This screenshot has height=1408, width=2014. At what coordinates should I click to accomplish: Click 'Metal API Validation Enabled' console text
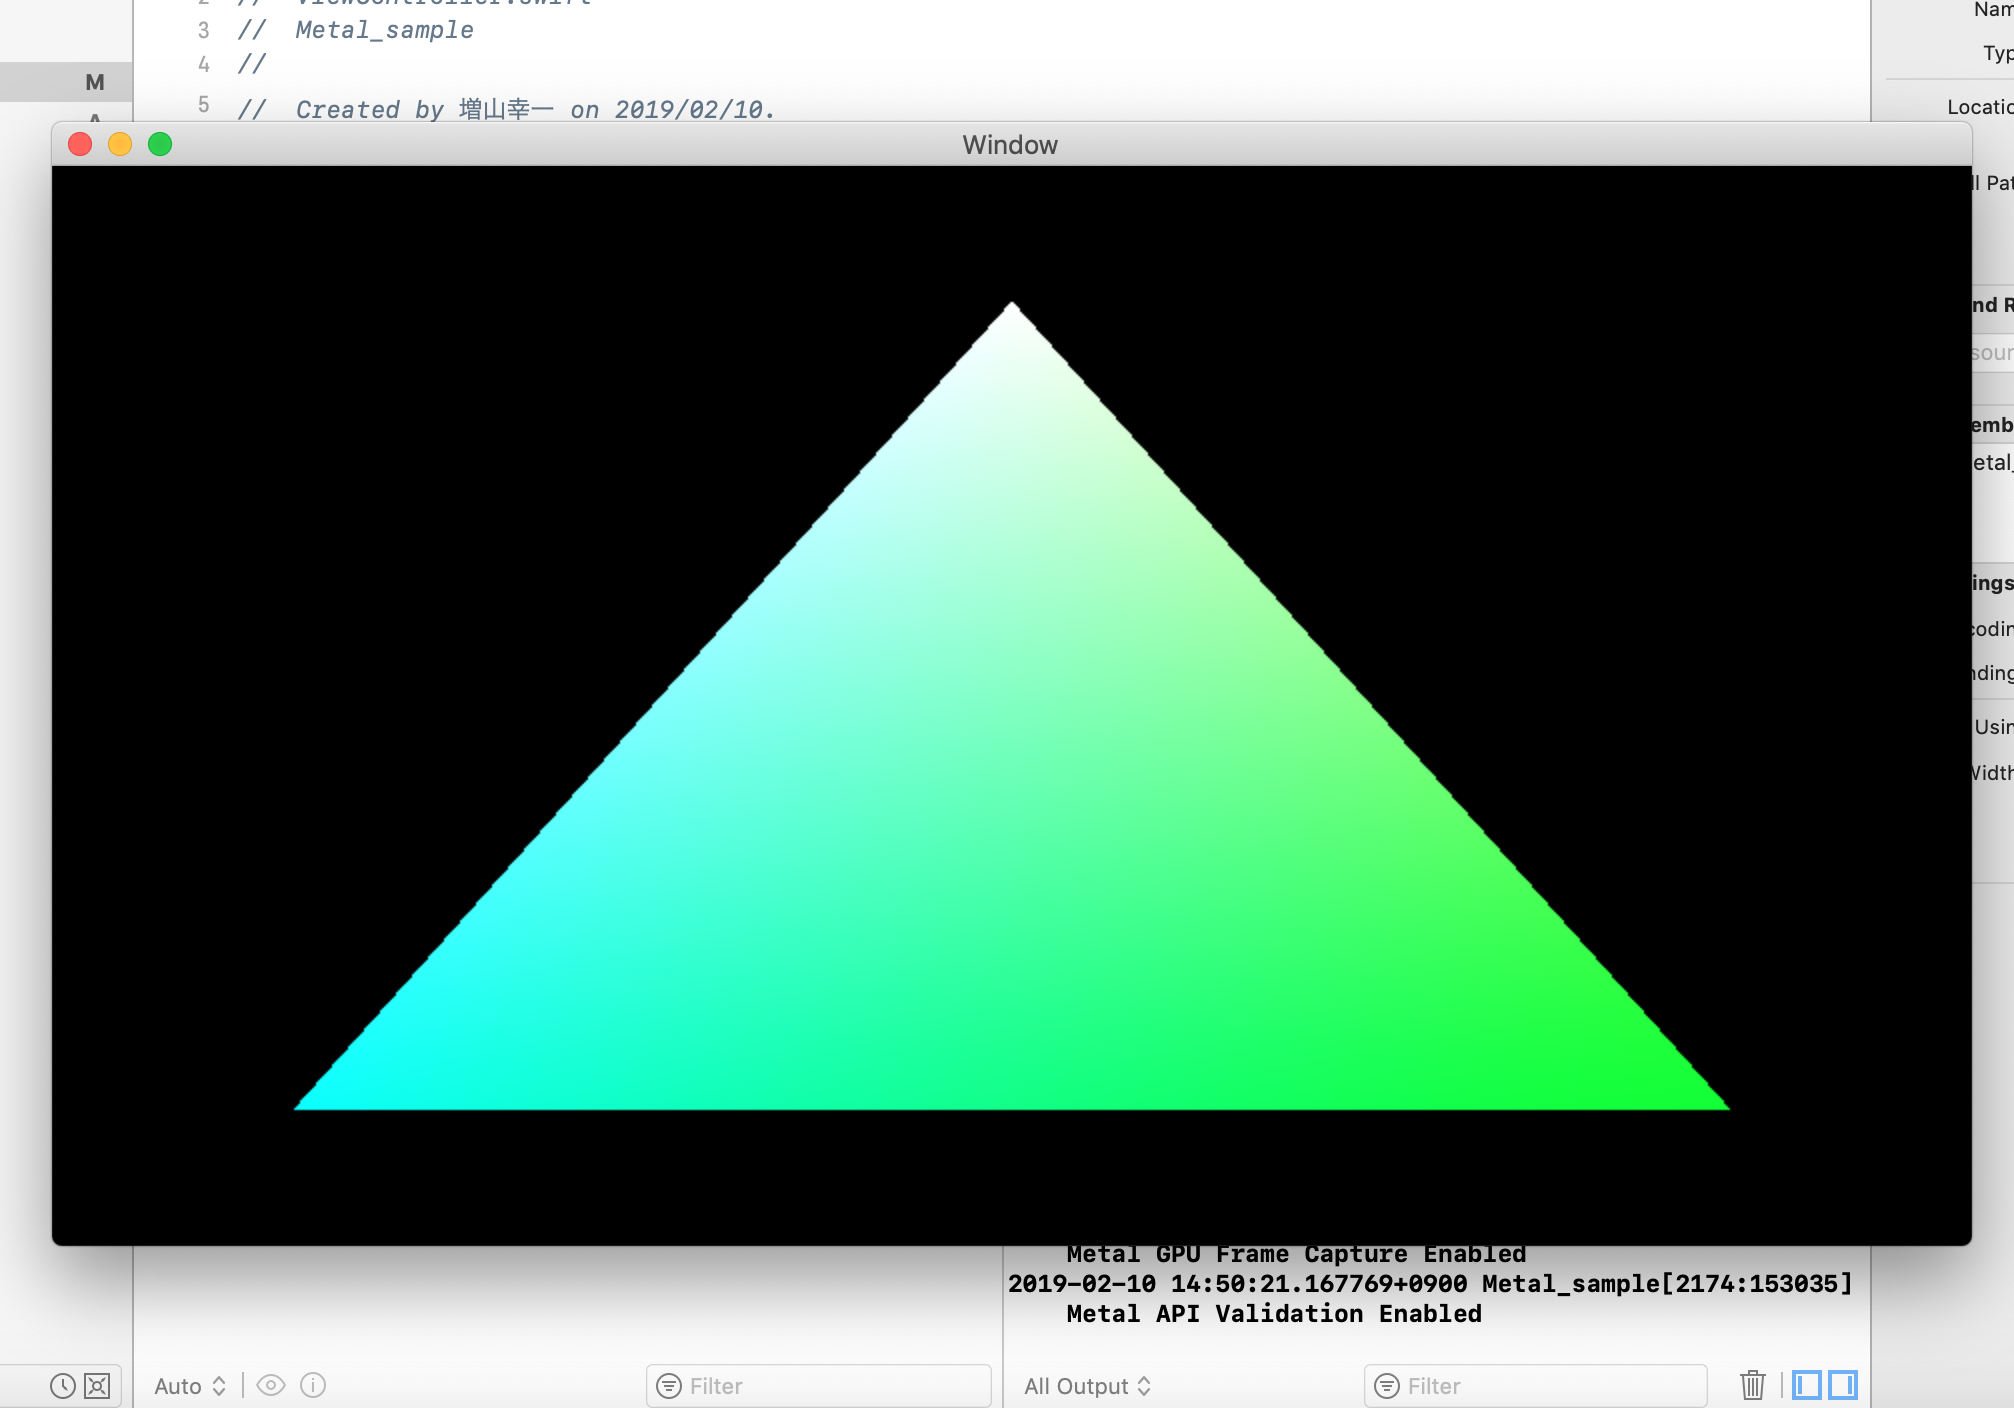point(1274,1314)
